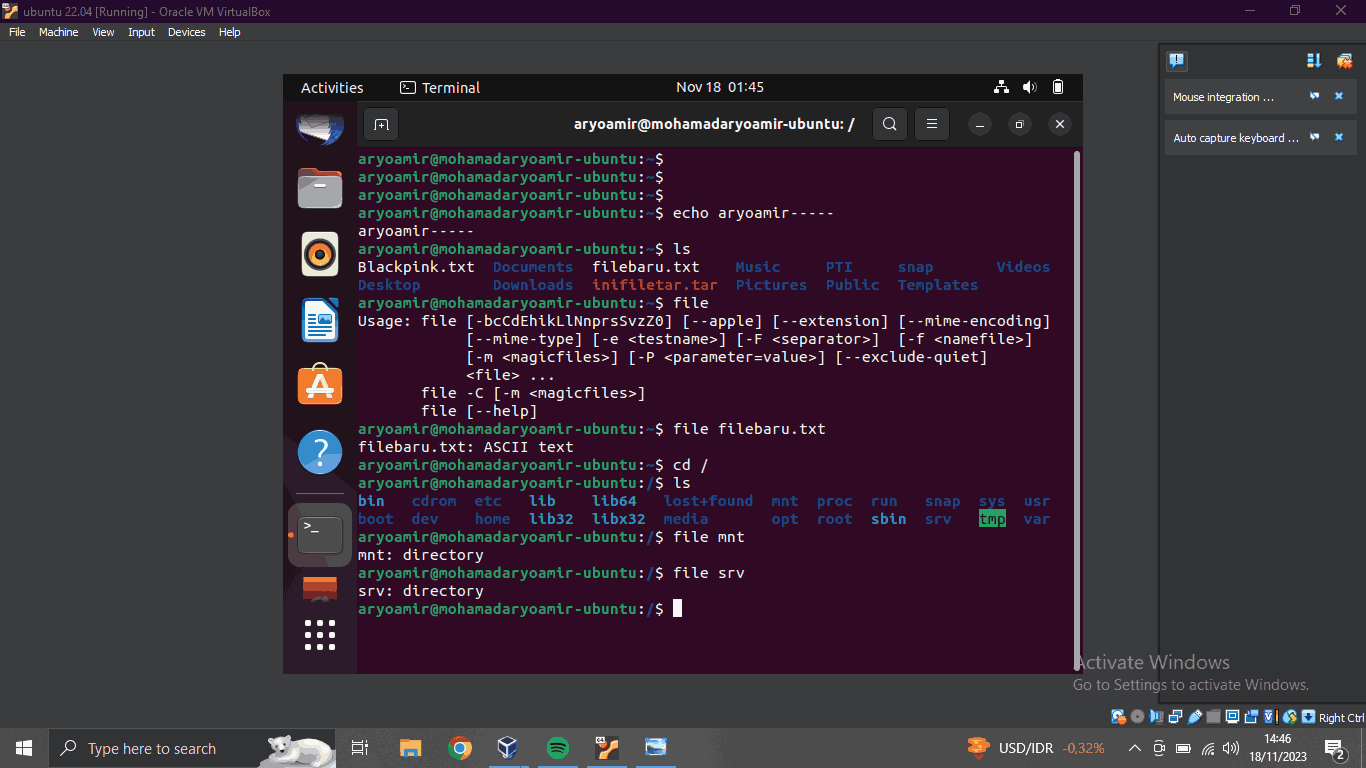Open a new tab in Terminal

pos(381,125)
